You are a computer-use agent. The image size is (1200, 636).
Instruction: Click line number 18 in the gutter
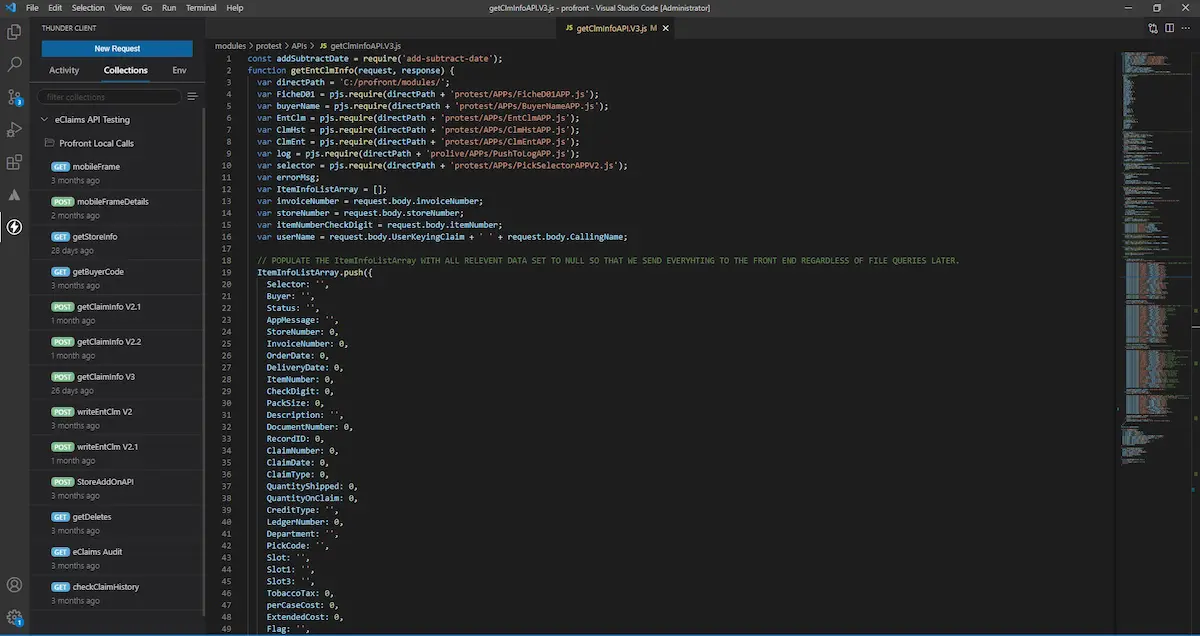[228, 260]
